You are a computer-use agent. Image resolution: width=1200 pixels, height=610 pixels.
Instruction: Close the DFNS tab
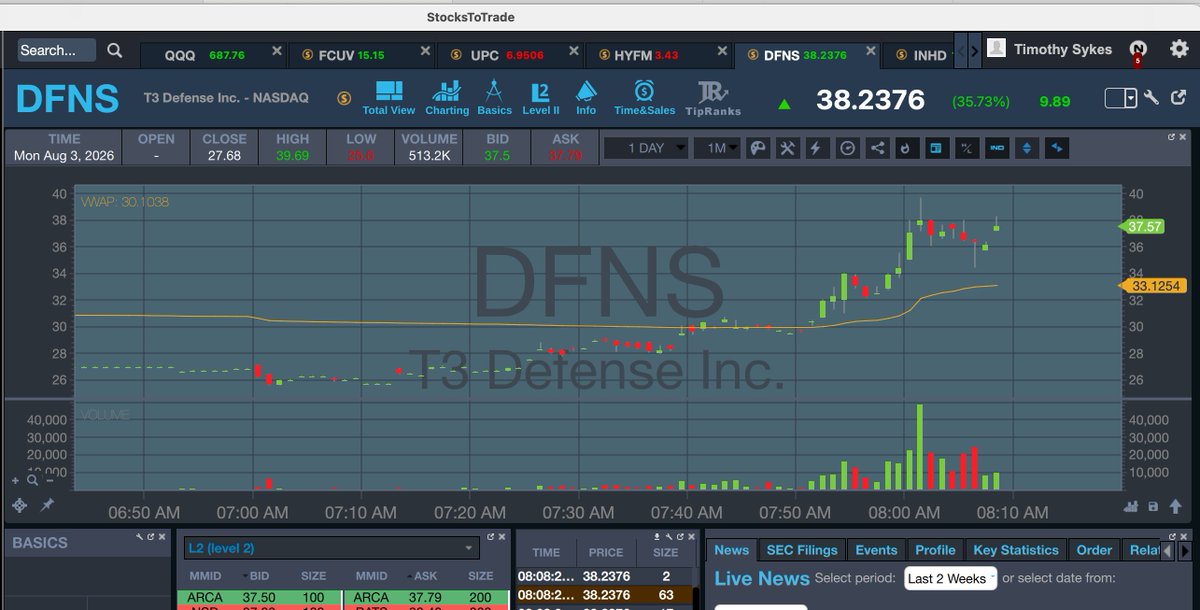coord(871,50)
